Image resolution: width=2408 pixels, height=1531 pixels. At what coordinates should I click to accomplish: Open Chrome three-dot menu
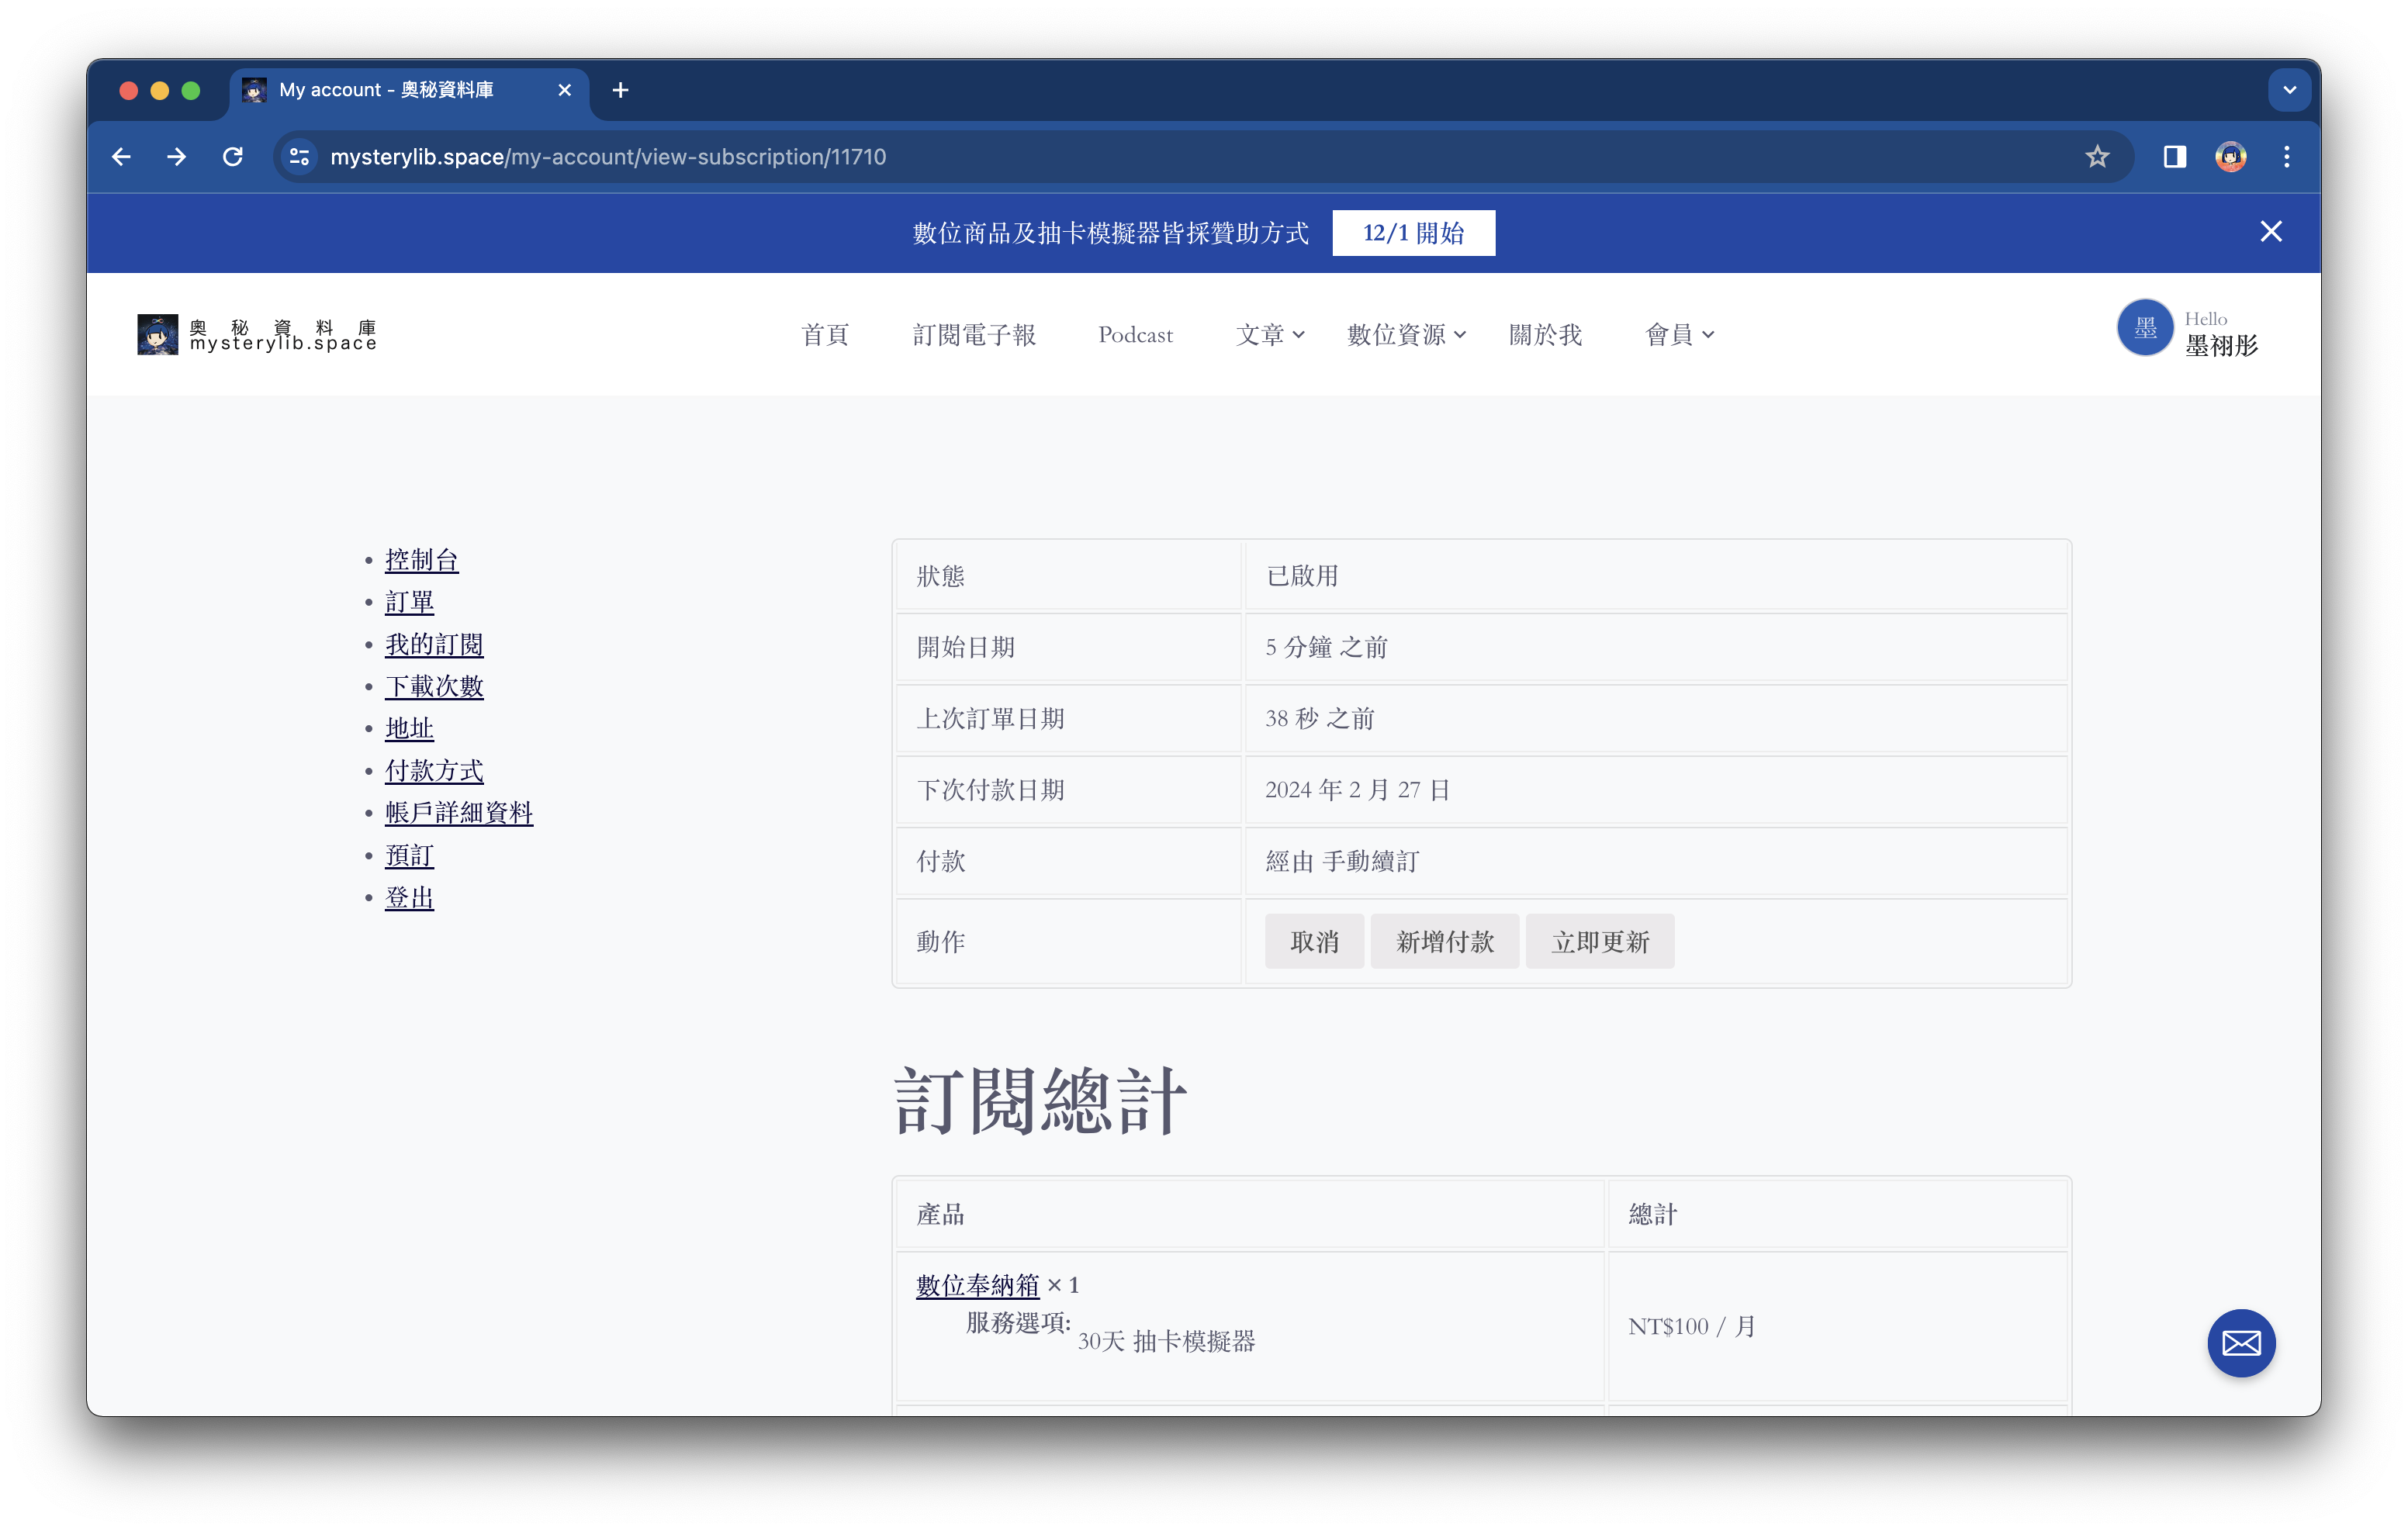coord(2286,157)
